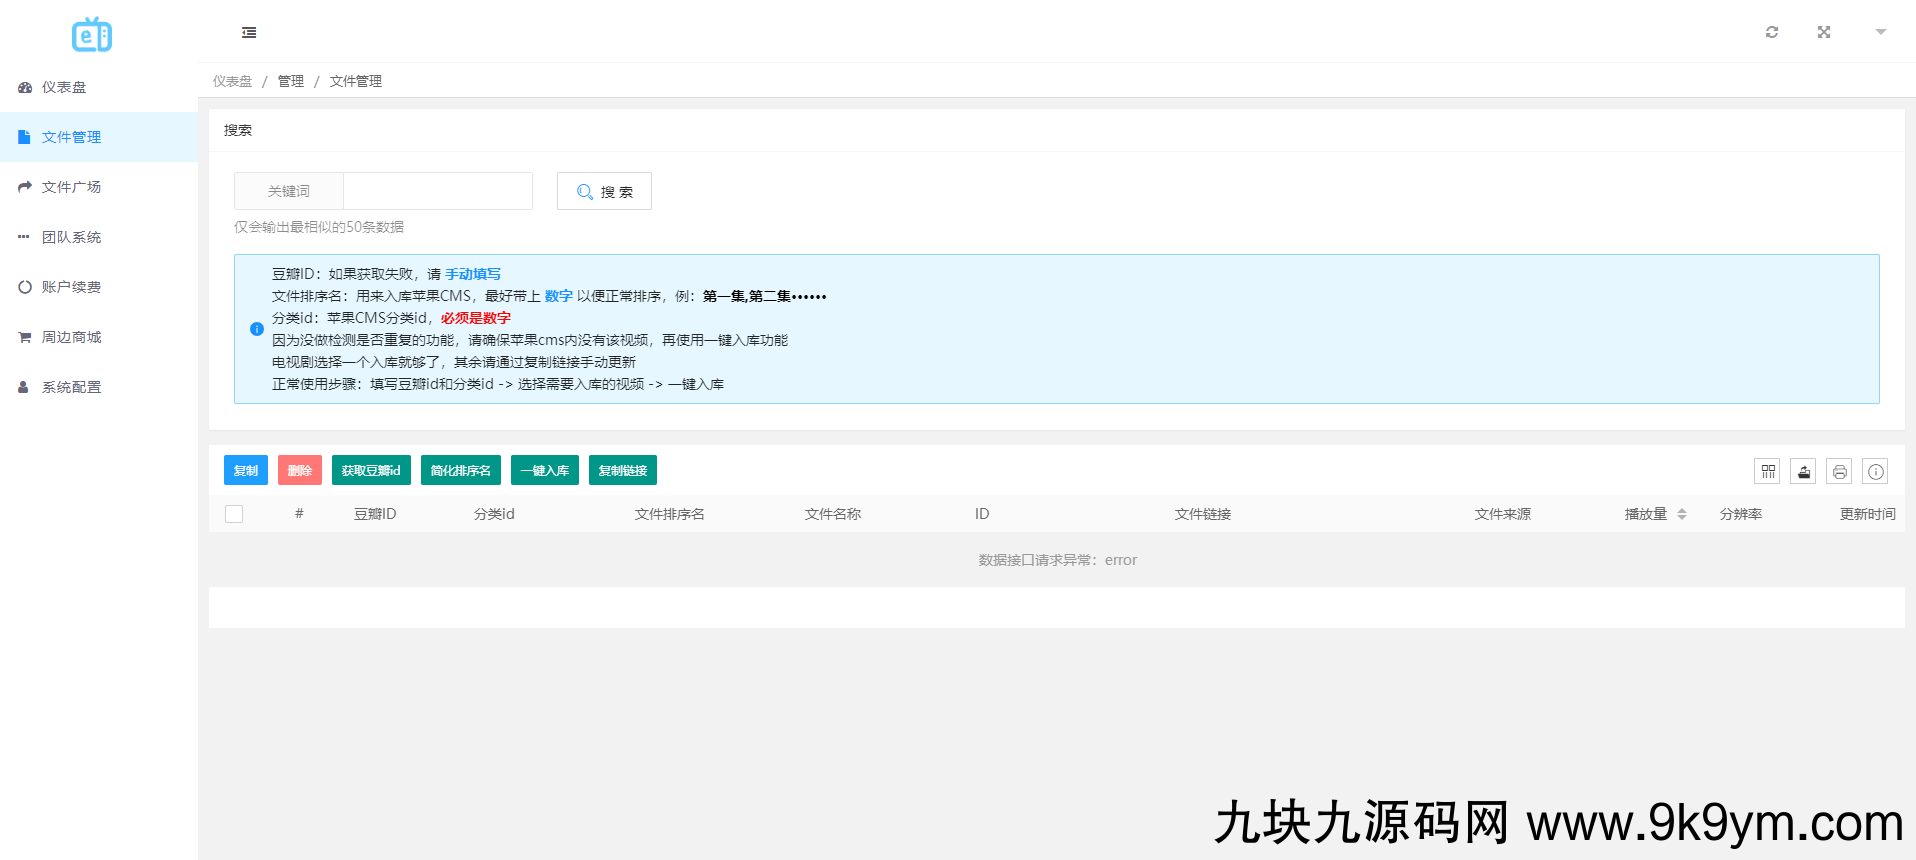1916x860 pixels.
Task: Click the 关键词 label box
Action: coord(289,191)
